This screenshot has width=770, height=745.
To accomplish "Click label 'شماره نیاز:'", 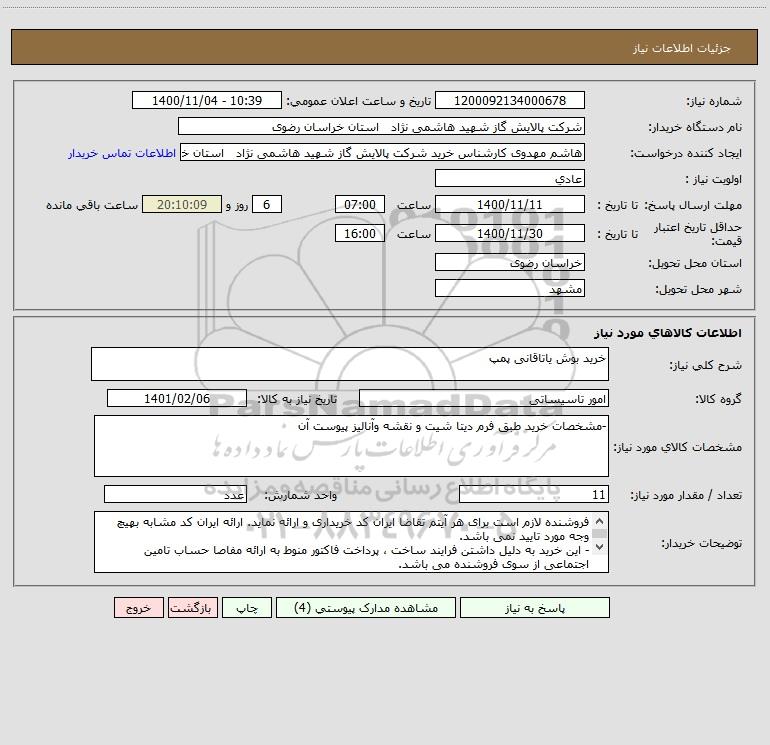I will click(714, 101).
